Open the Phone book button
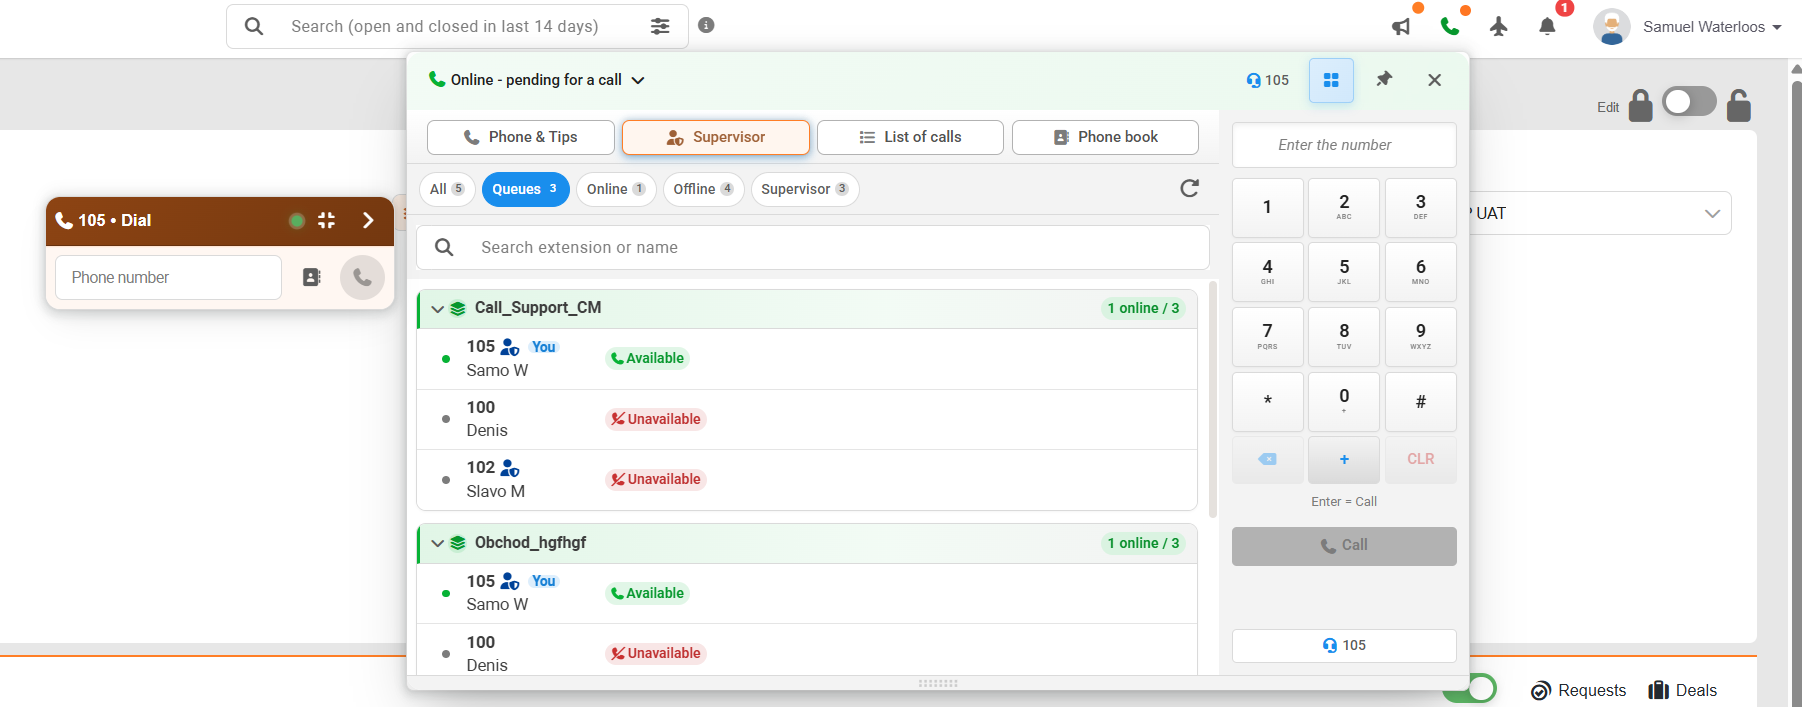This screenshot has width=1802, height=707. [1105, 137]
